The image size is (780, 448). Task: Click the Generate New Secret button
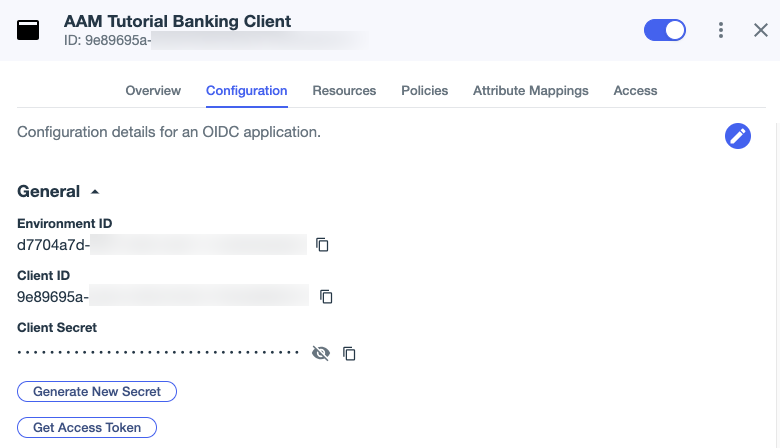coord(97,391)
